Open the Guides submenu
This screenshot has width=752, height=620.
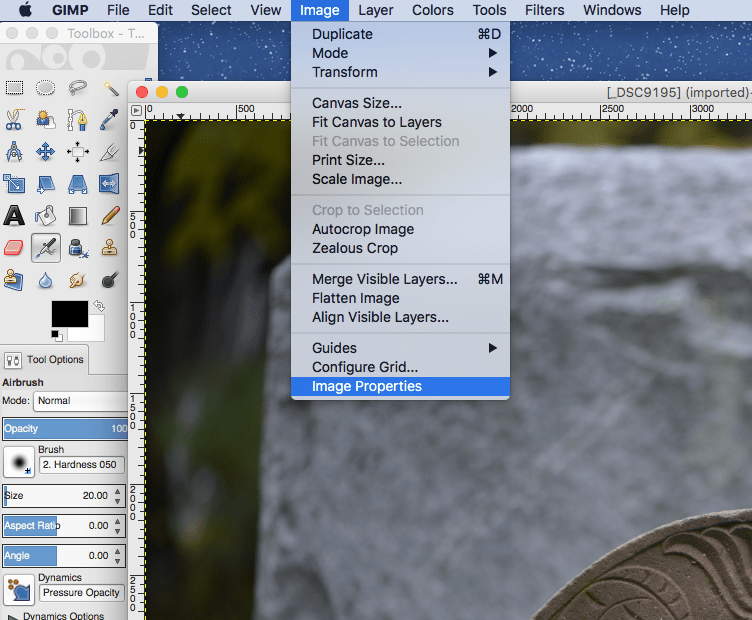tap(400, 348)
